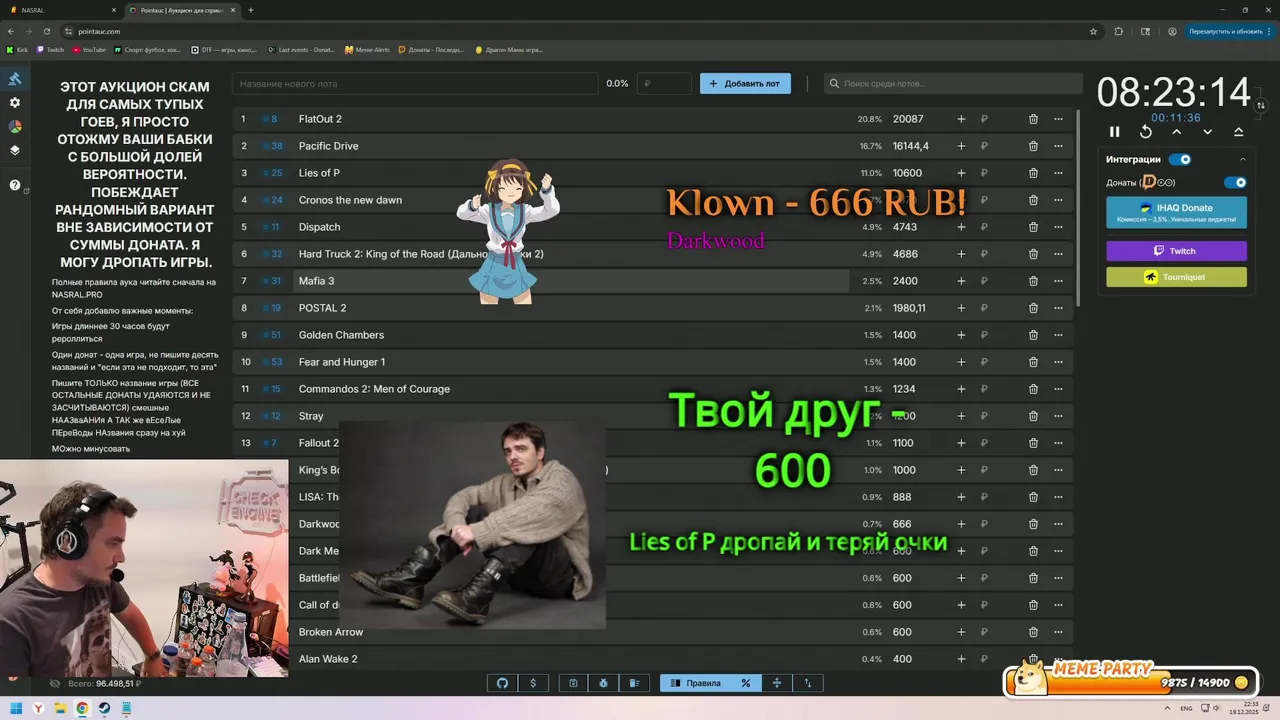Open the auction page in left sidebar
Screen dimensions: 1280x720
click(x=15, y=79)
